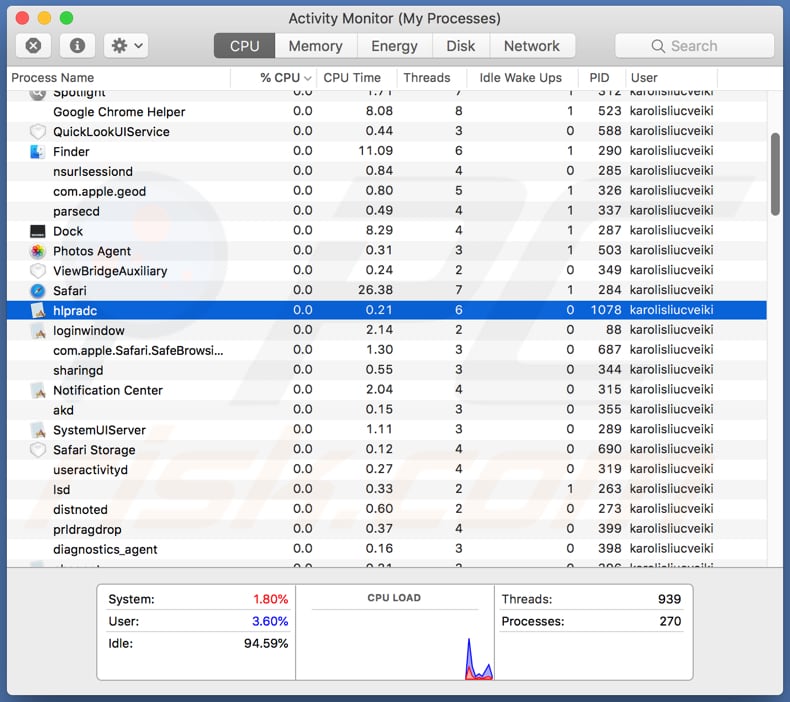790x702 pixels.
Task: Select the sharingd process
Action: click(387, 370)
